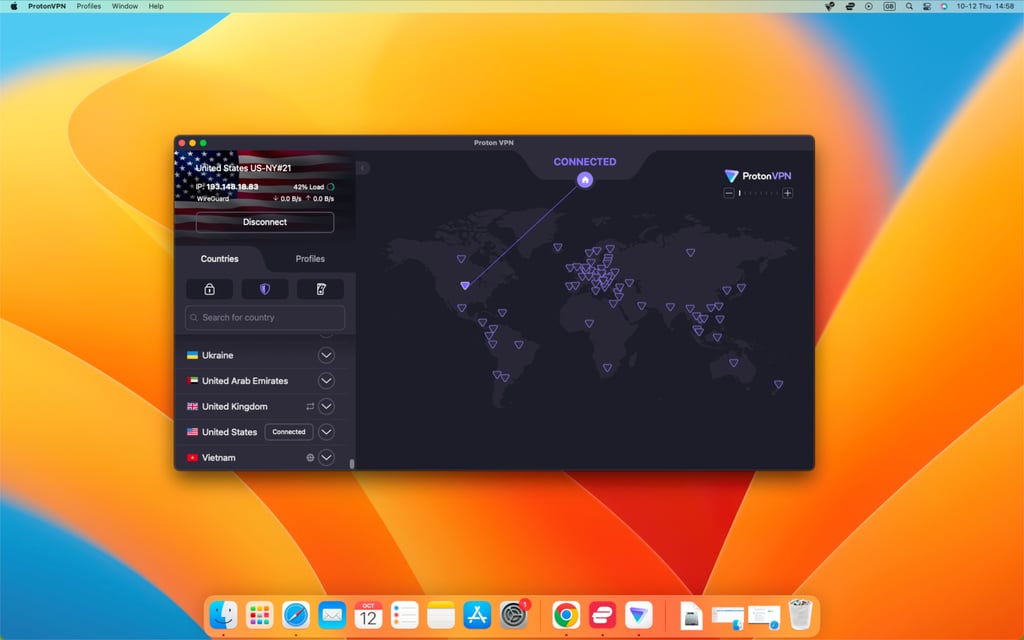
Task: Toggle Secure Core lock icon
Action: click(209, 289)
